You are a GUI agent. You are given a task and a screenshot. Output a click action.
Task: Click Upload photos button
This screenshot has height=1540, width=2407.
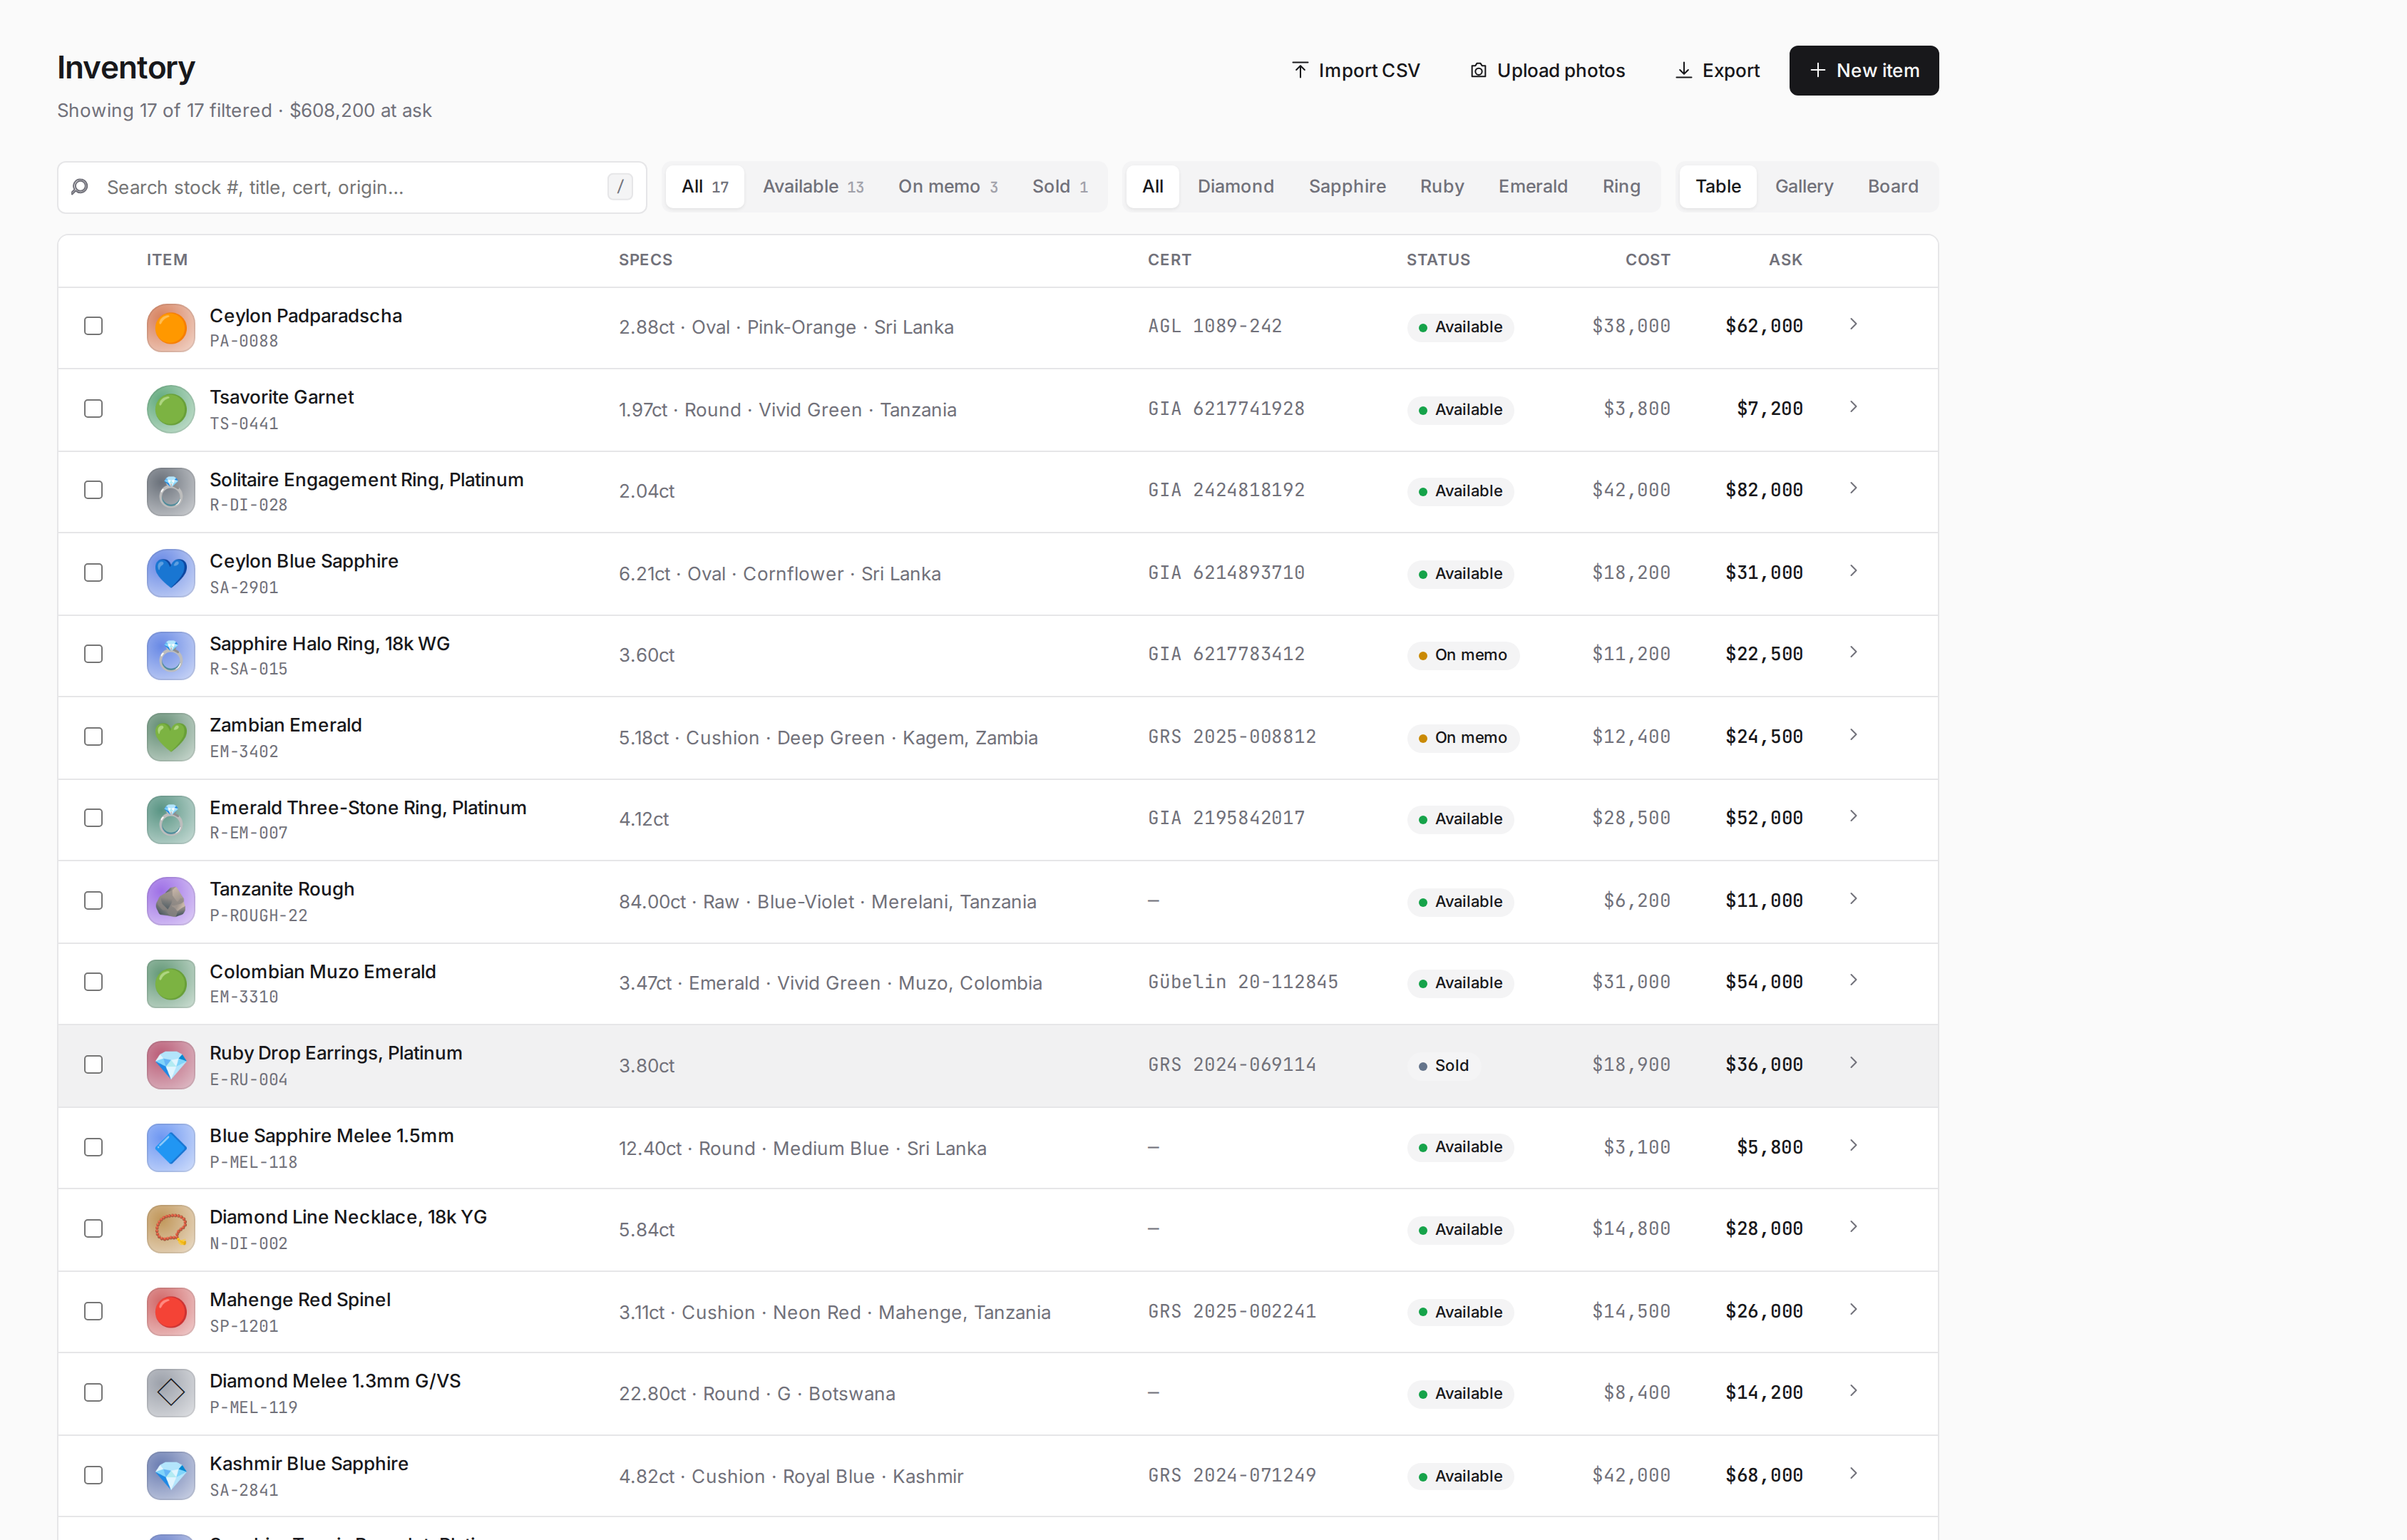click(1547, 71)
